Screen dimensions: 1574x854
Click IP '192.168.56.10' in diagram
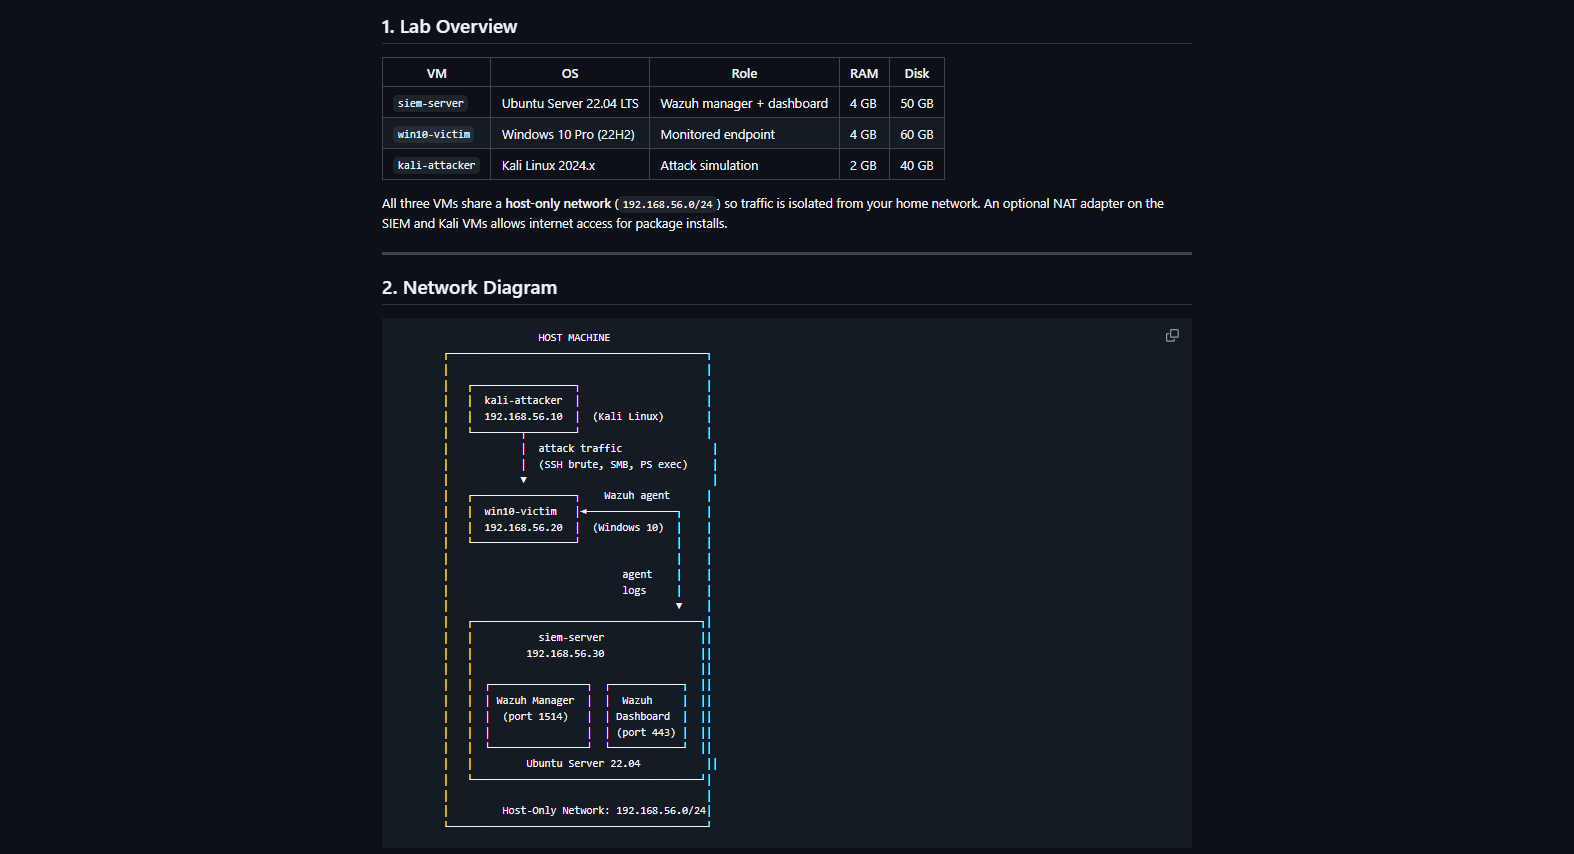pos(523,417)
